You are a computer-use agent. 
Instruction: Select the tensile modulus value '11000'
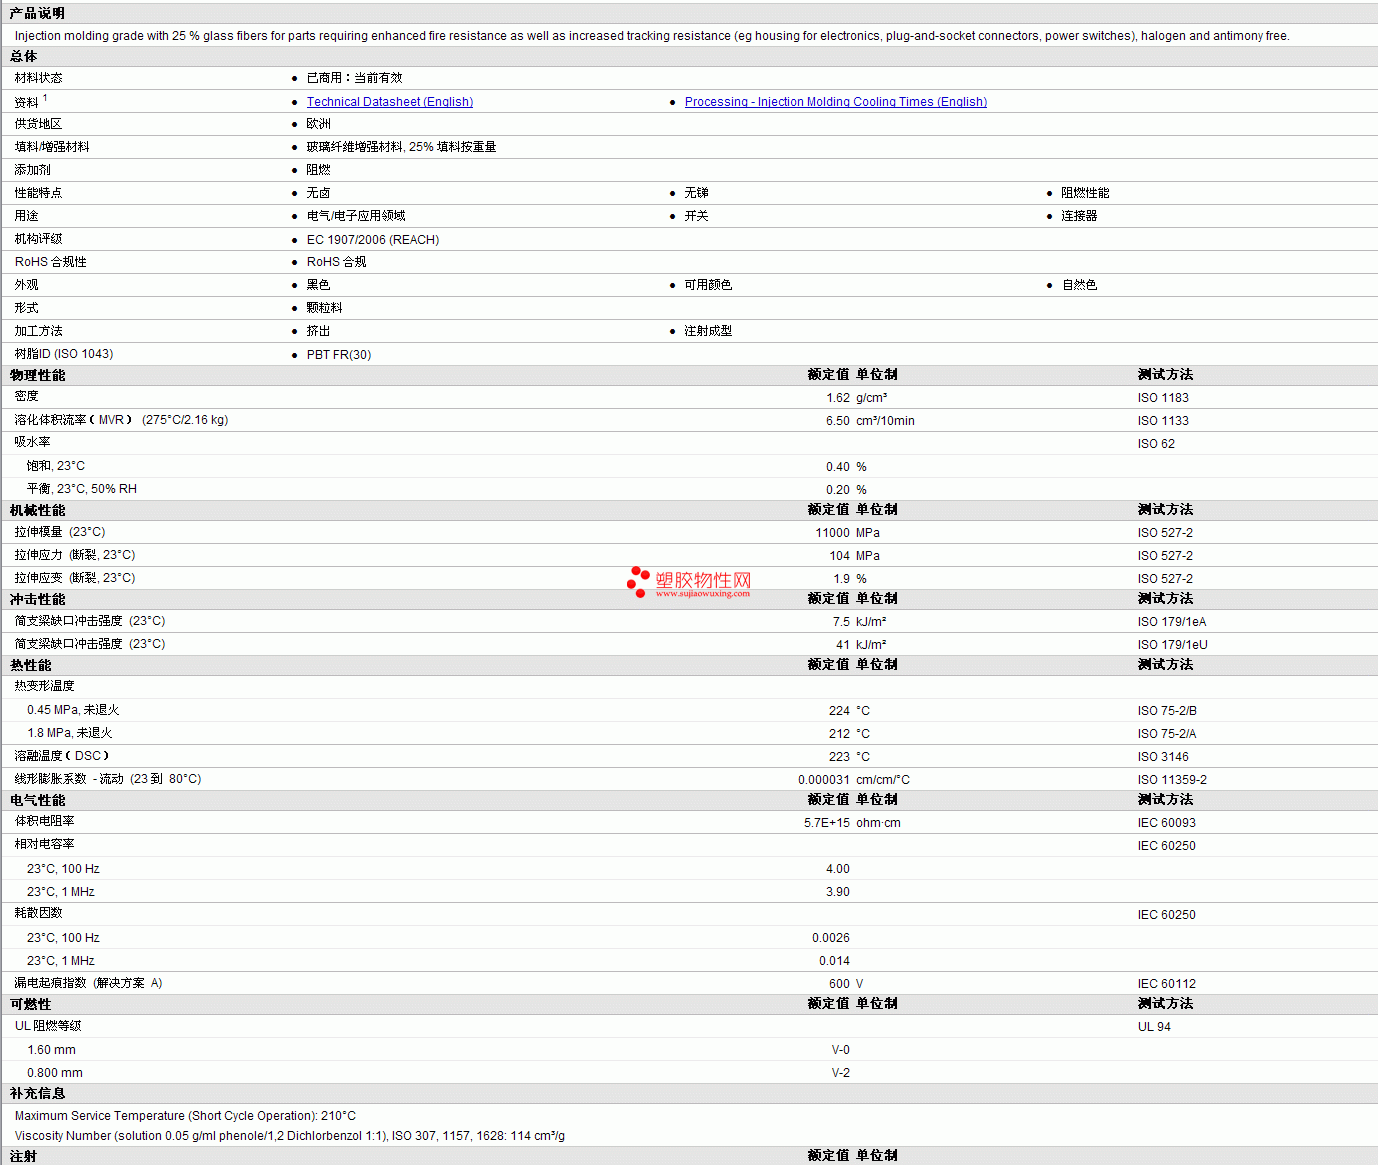[x=833, y=533]
